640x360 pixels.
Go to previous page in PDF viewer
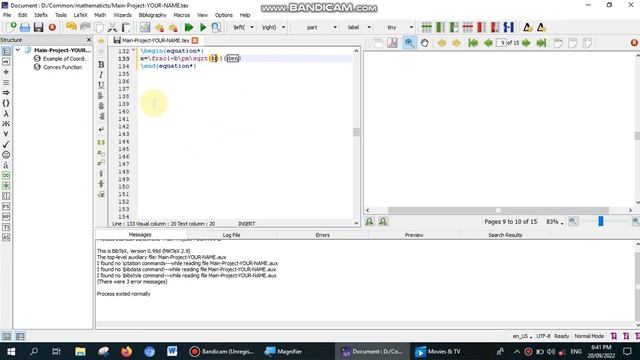(488, 43)
